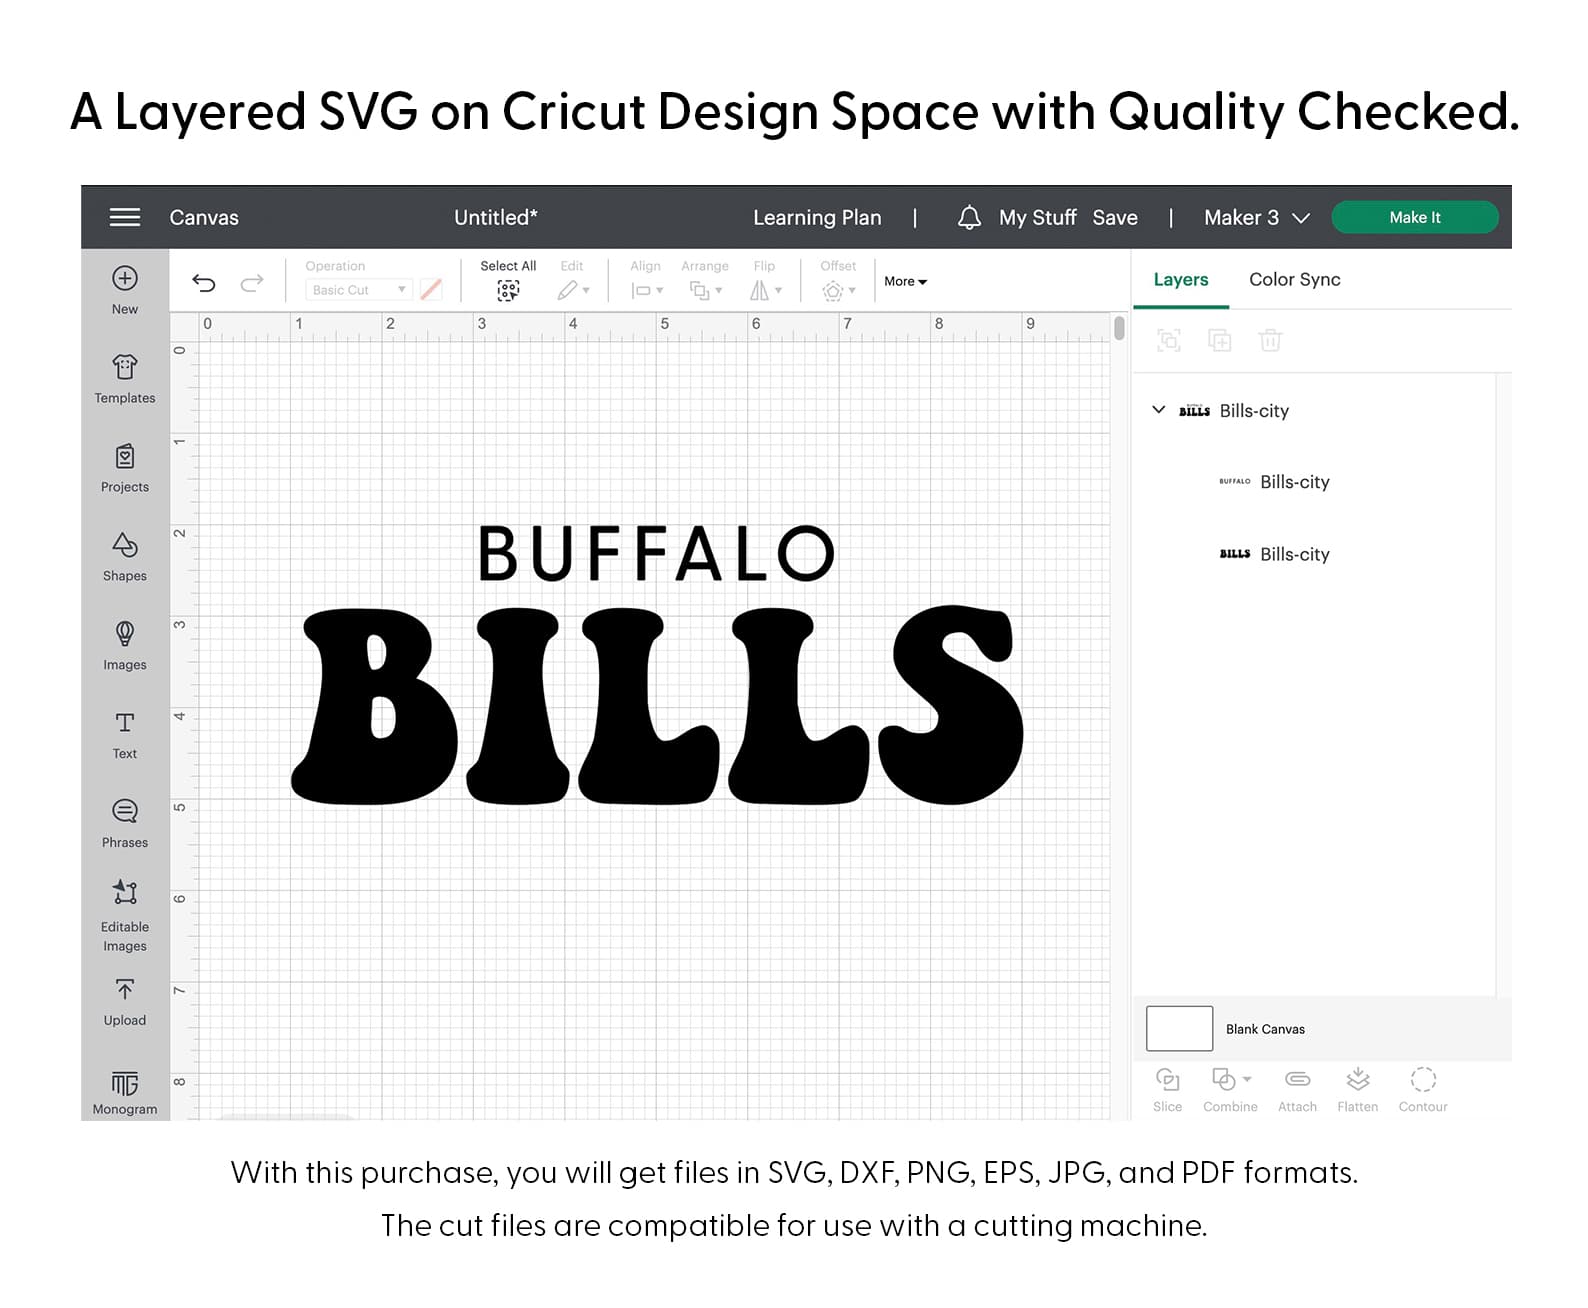Open the hamburger main menu

coord(125,217)
